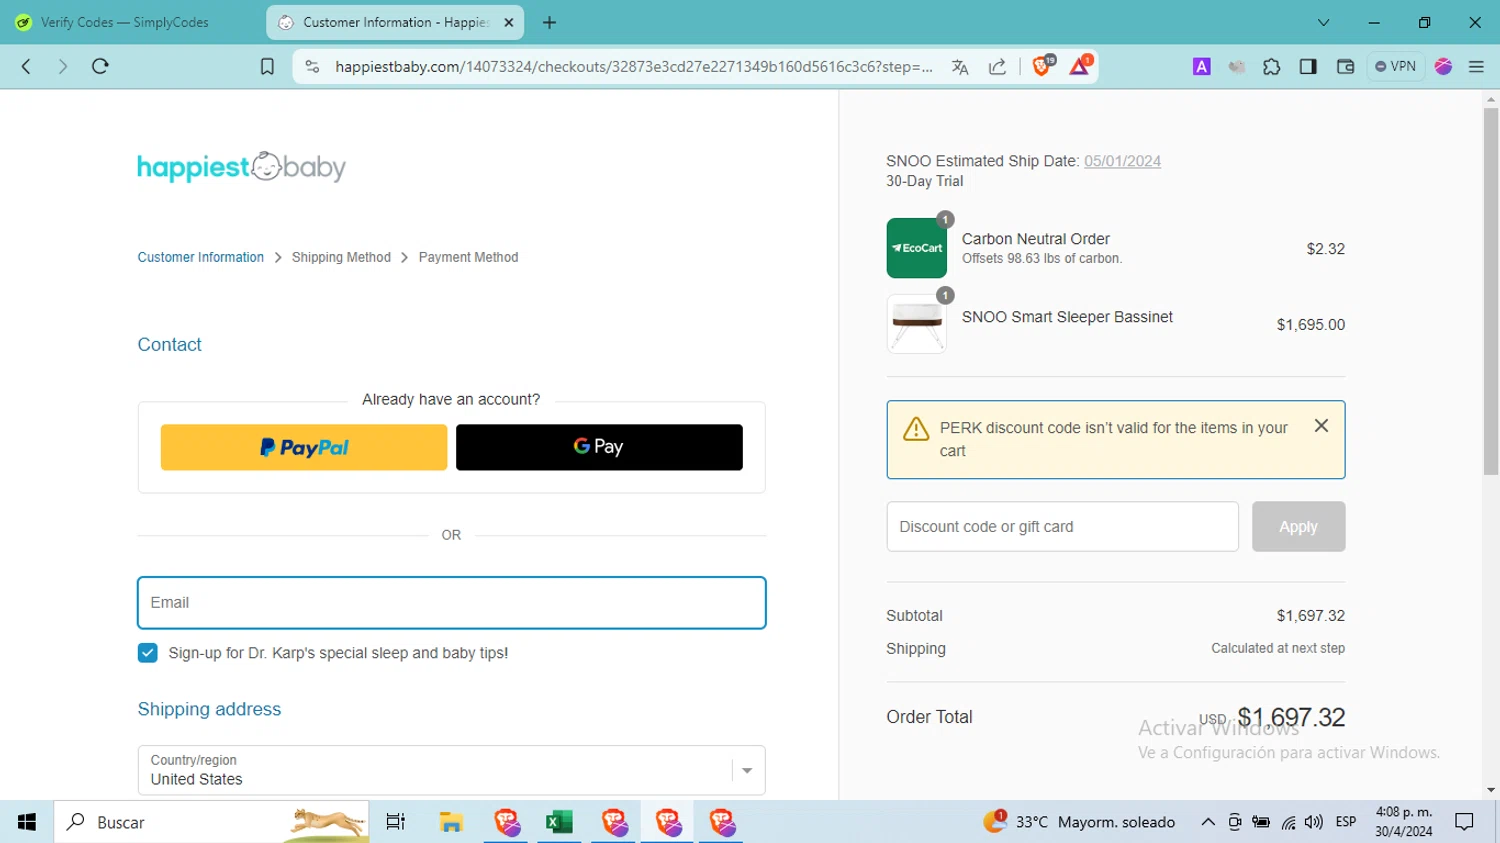1500x843 pixels.
Task: Open Excel from the taskbar
Action: (x=559, y=822)
